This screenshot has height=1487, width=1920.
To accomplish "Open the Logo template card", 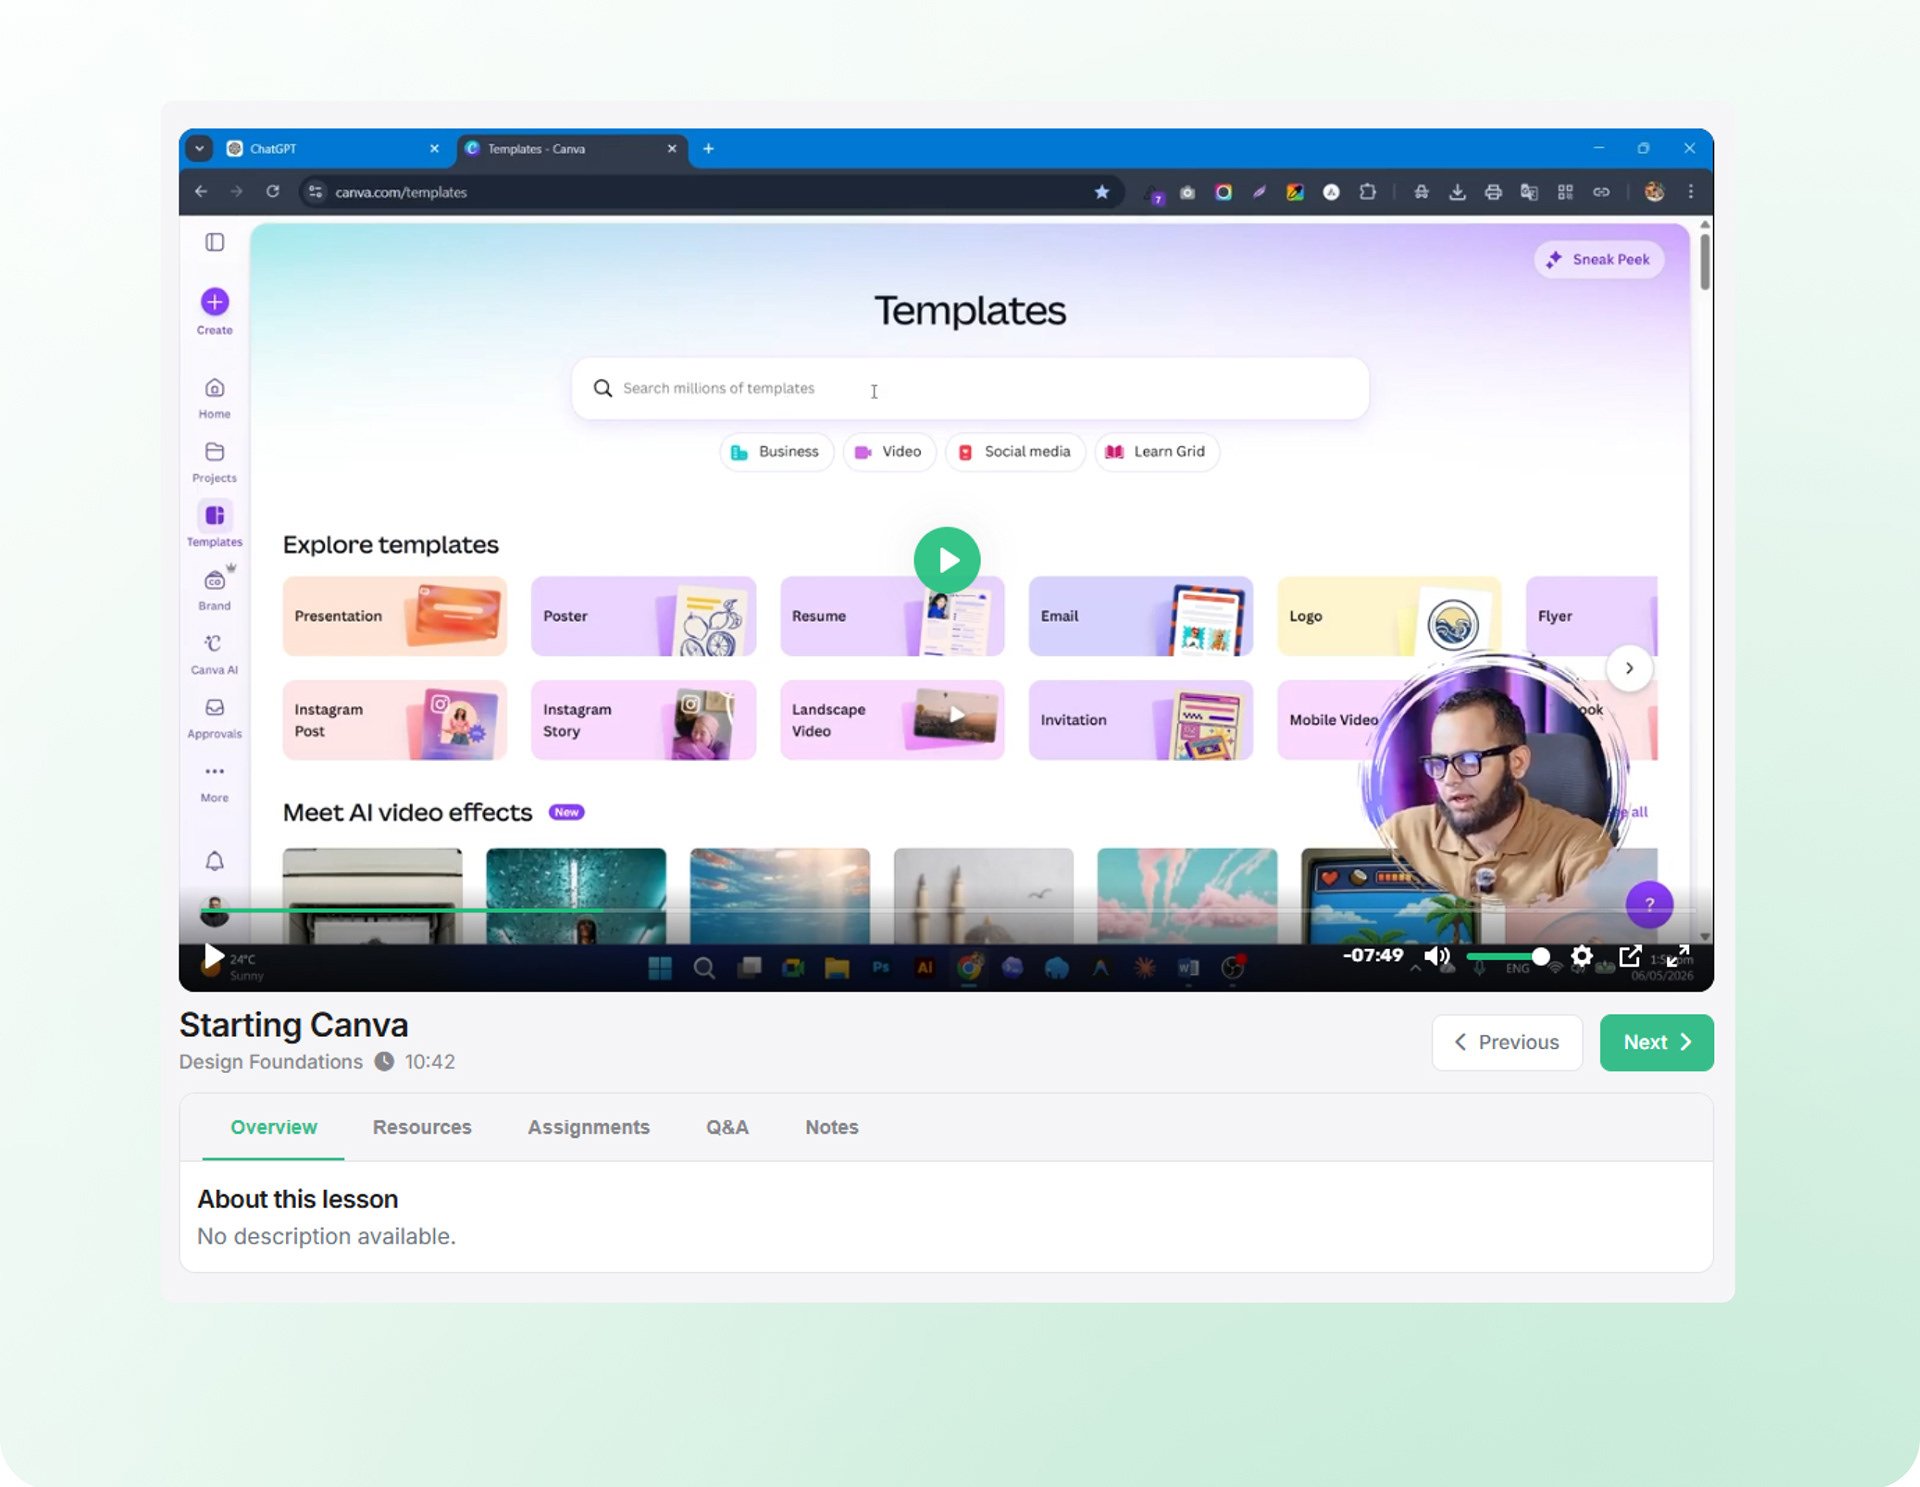I will point(1389,616).
